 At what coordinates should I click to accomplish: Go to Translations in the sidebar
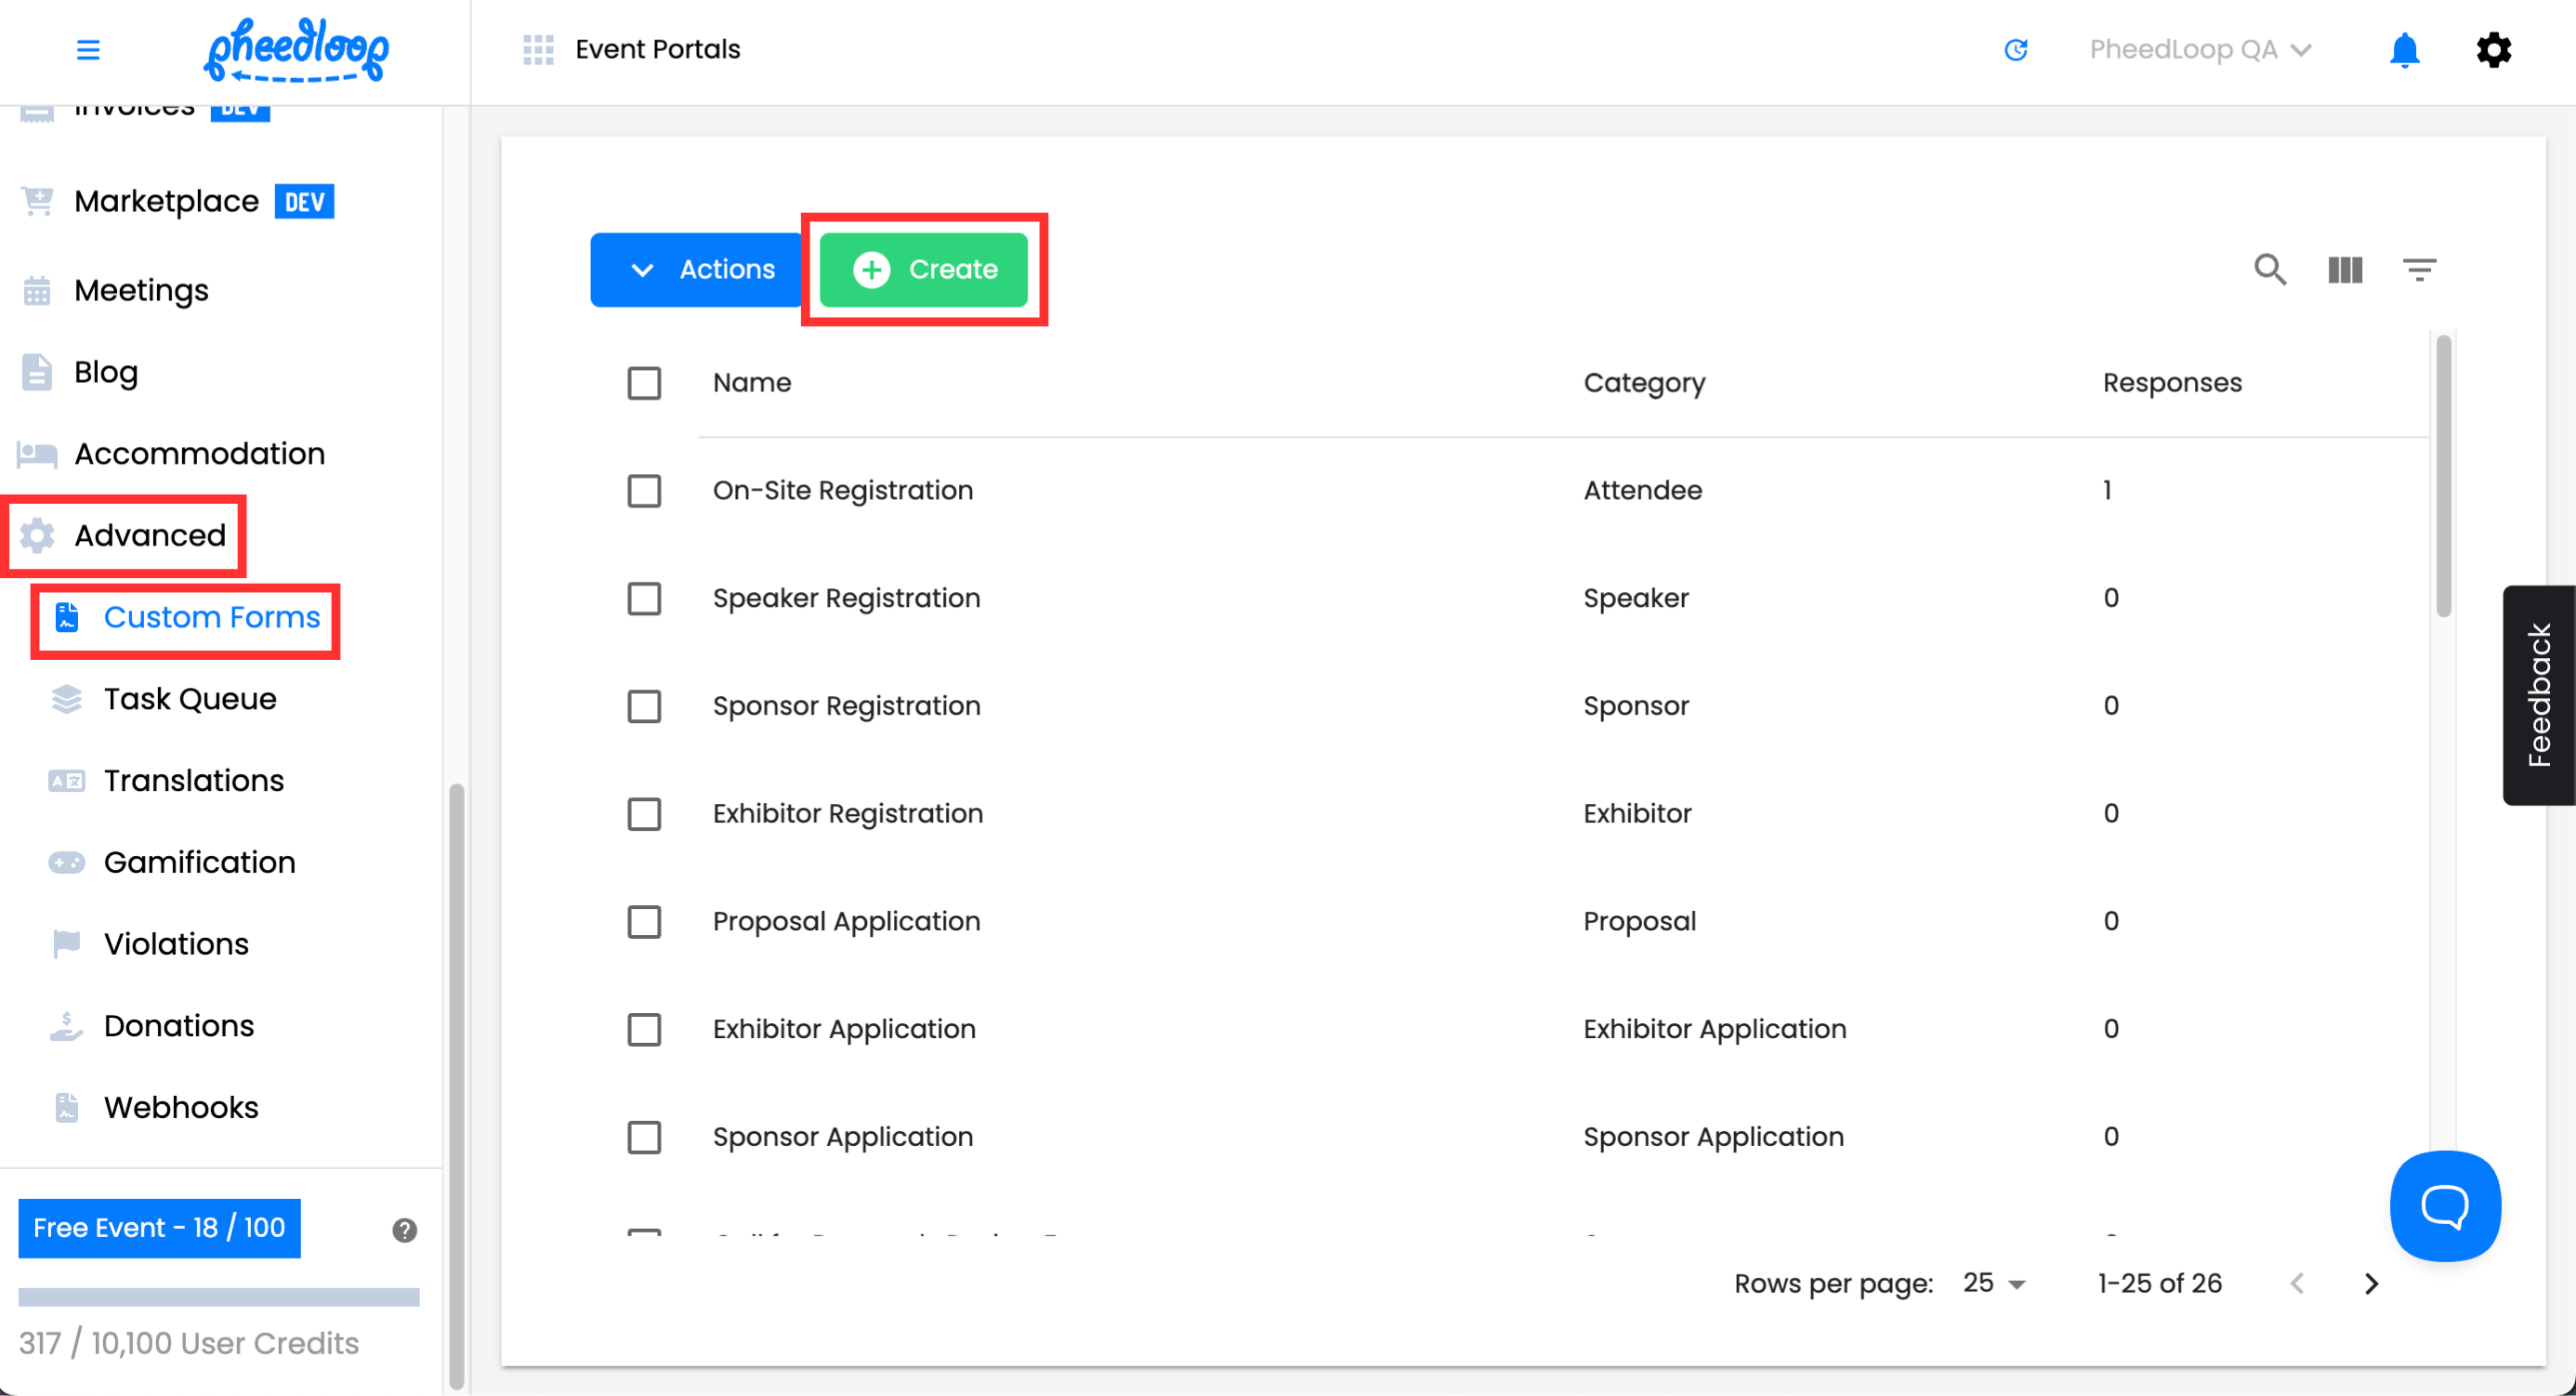(193, 780)
